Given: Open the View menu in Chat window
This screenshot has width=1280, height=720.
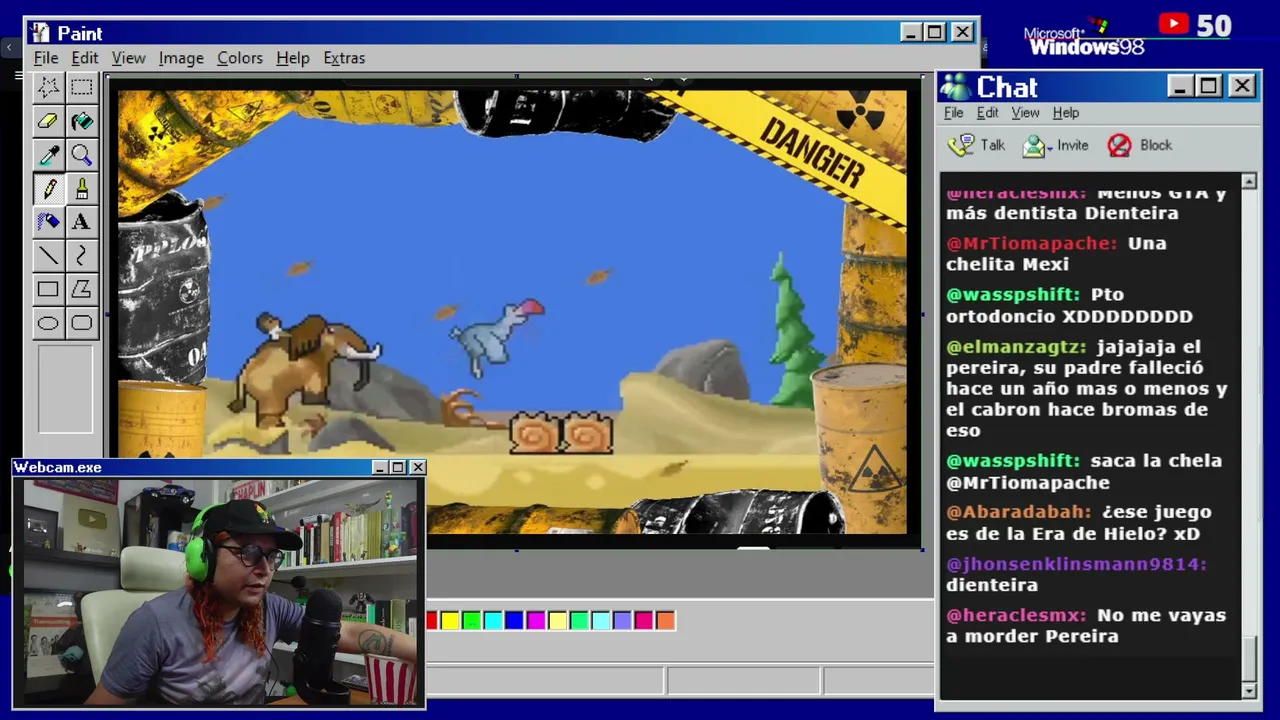Looking at the screenshot, I should click(x=1025, y=113).
